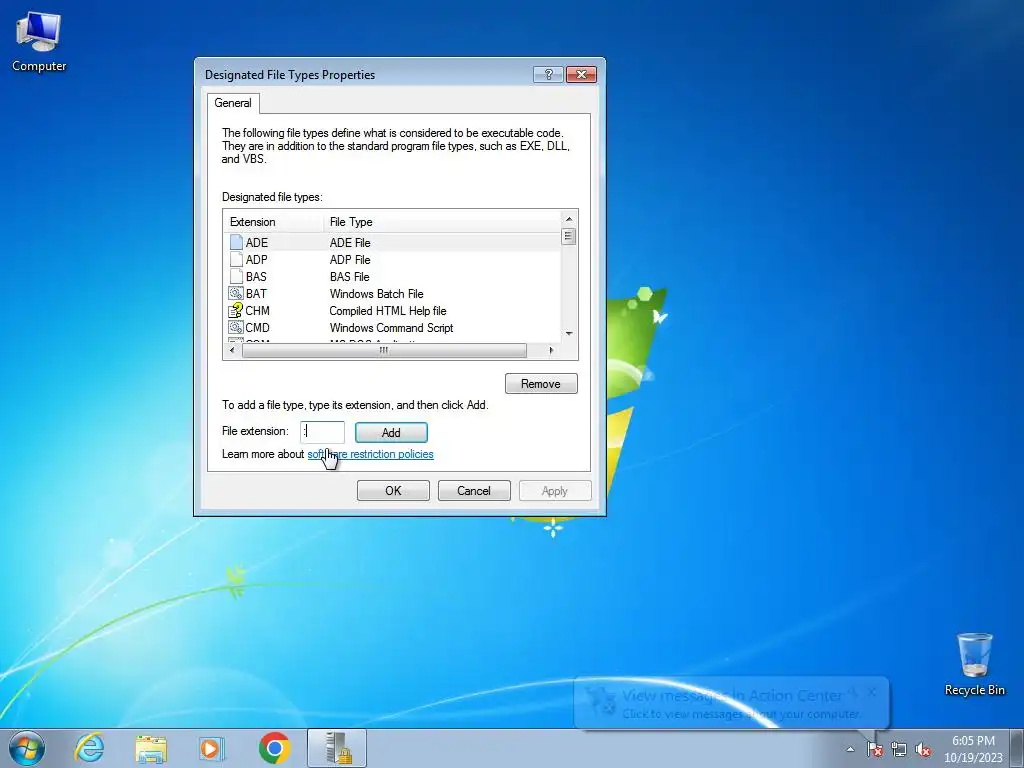Click the Add button
Viewport: 1024px width, 768px height.
(391, 432)
